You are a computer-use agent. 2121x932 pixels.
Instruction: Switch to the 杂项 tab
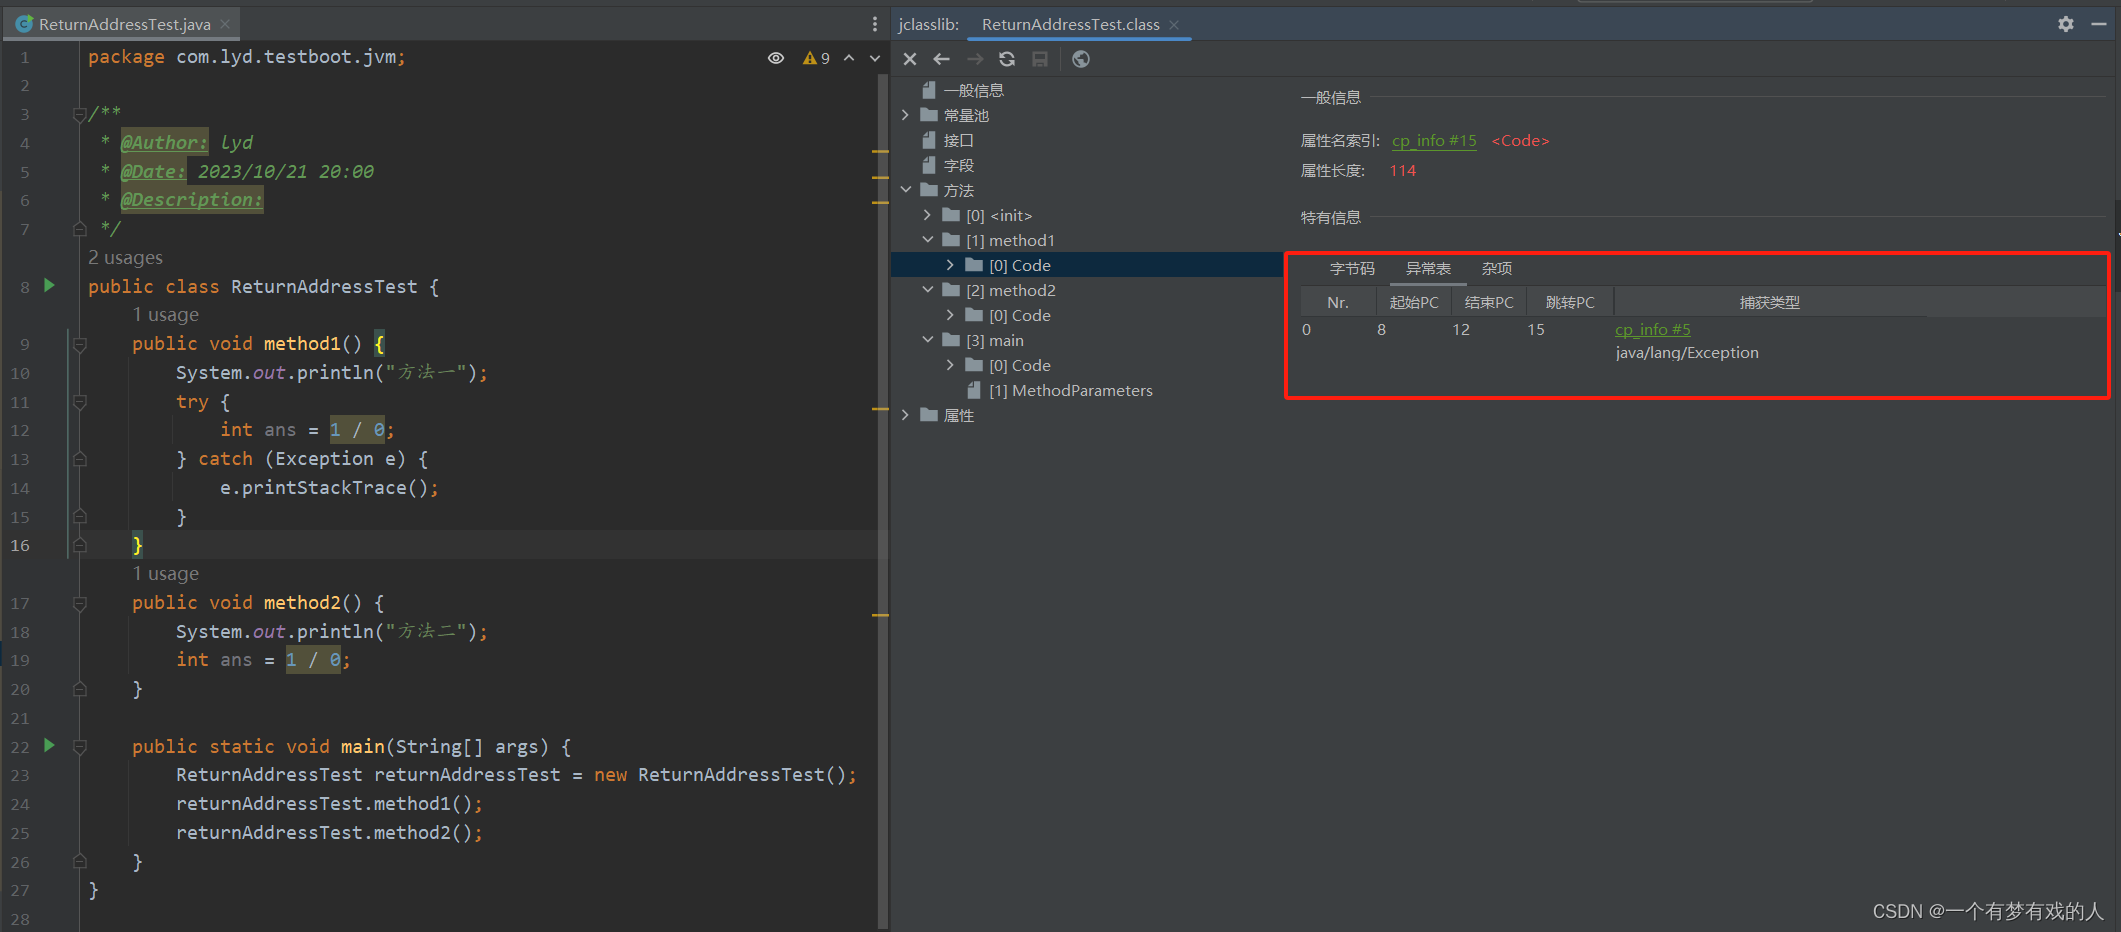pos(1496,268)
